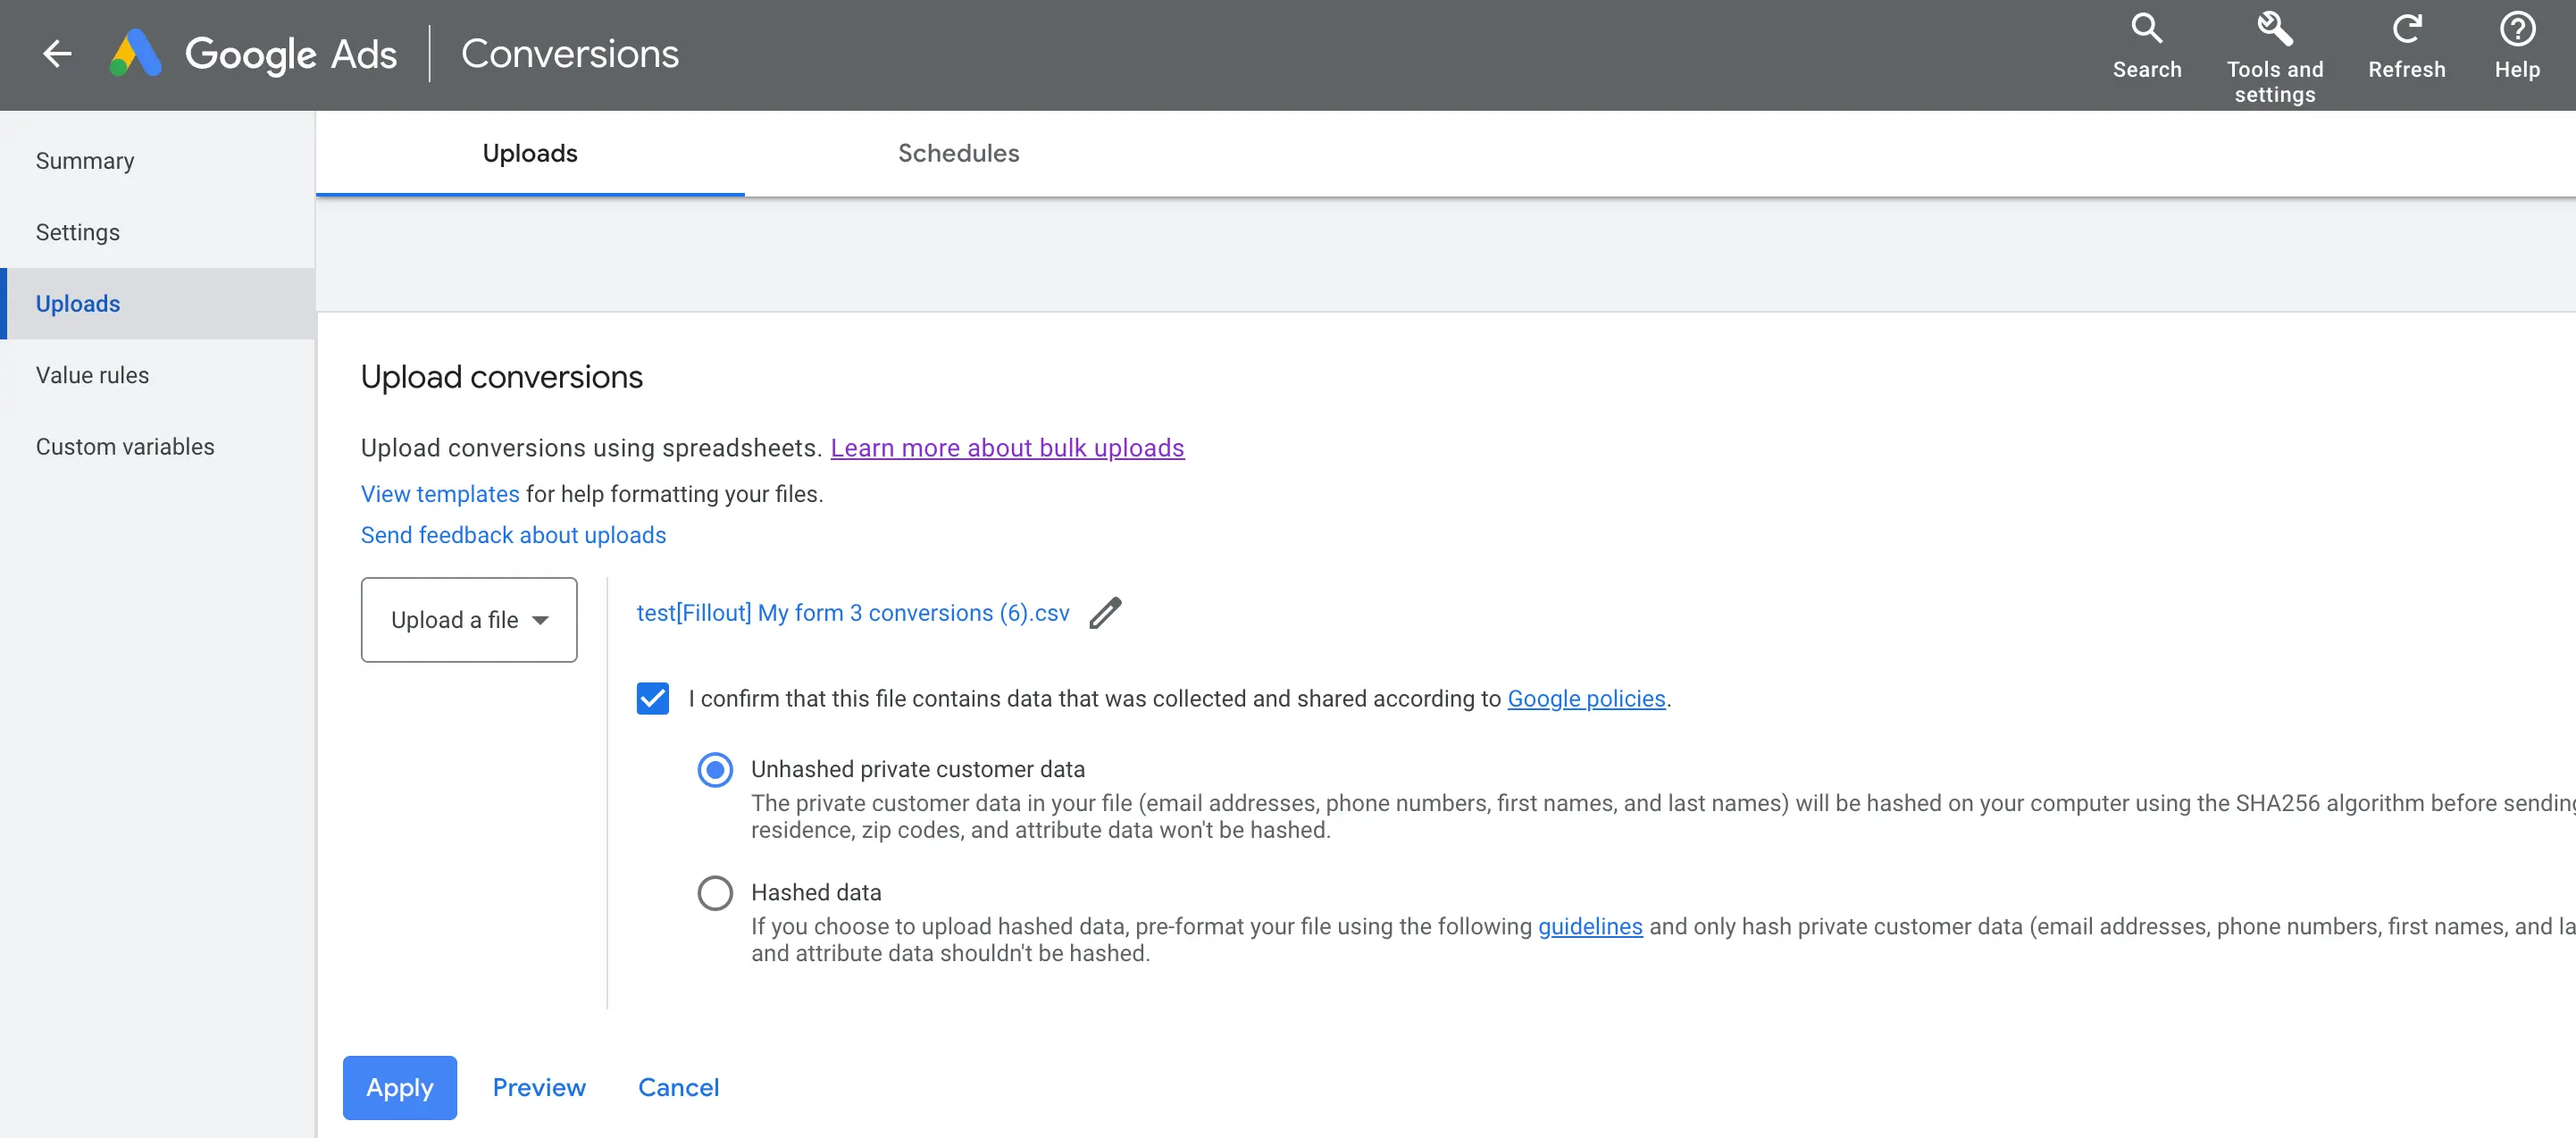The image size is (2576, 1138).
Task: Click the Preview button
Action: 539,1087
